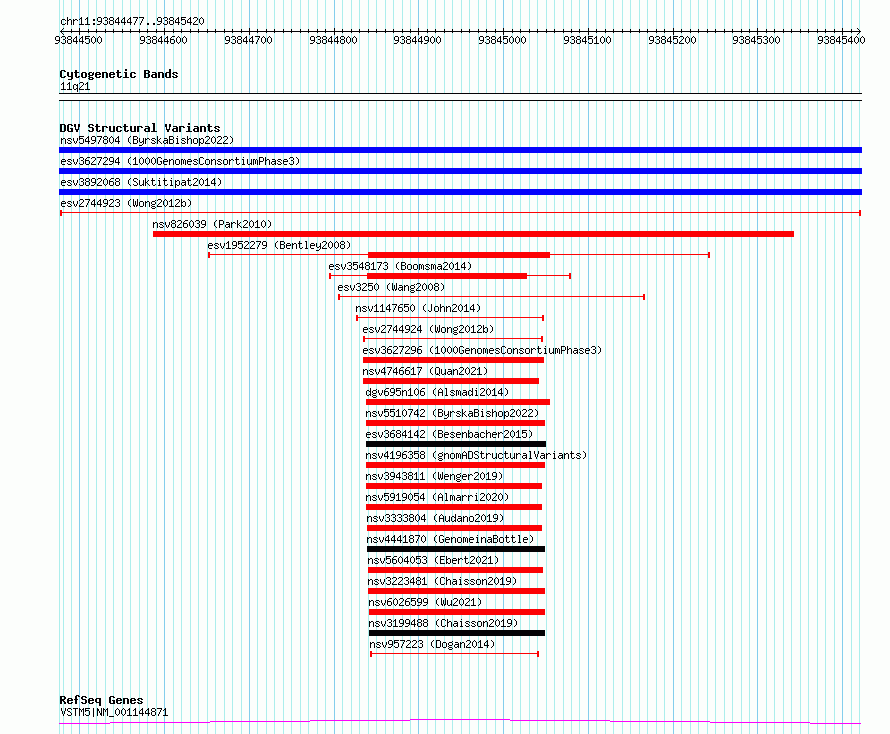Click the Cytogenetic Bands track heading
The height and width of the screenshot is (734, 890).
click(x=119, y=74)
